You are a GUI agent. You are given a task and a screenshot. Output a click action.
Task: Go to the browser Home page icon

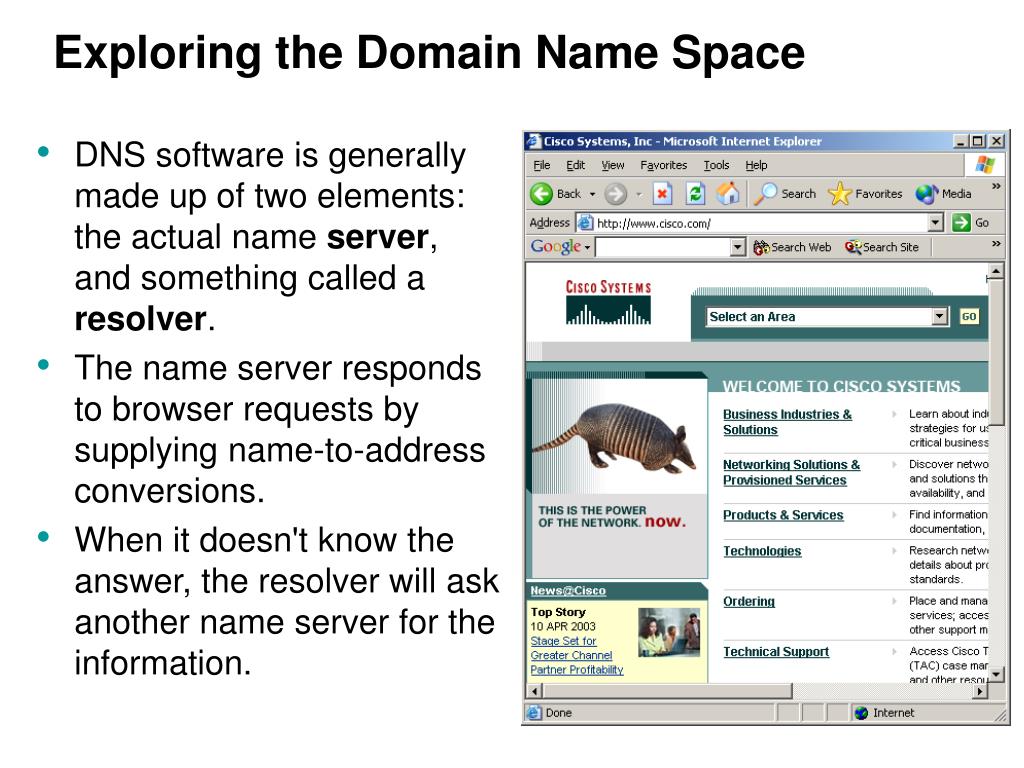pos(728,194)
